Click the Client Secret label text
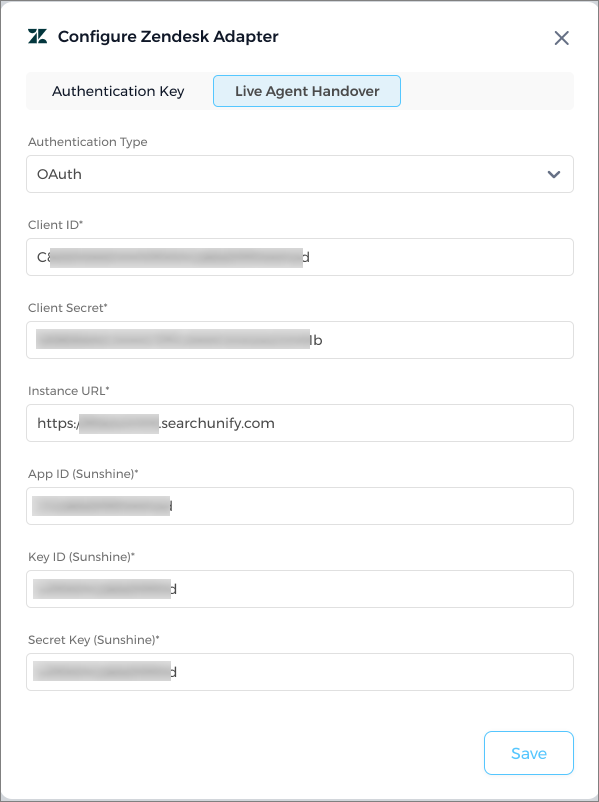Screen dimensions: 599x802 [x=68, y=308]
